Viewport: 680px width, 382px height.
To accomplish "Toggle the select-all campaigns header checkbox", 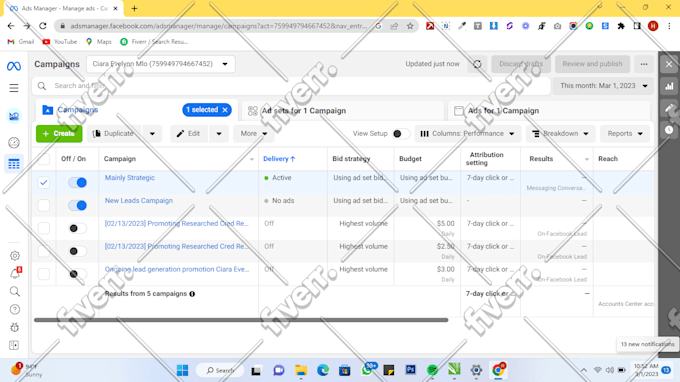I will pyautogui.click(x=44, y=159).
